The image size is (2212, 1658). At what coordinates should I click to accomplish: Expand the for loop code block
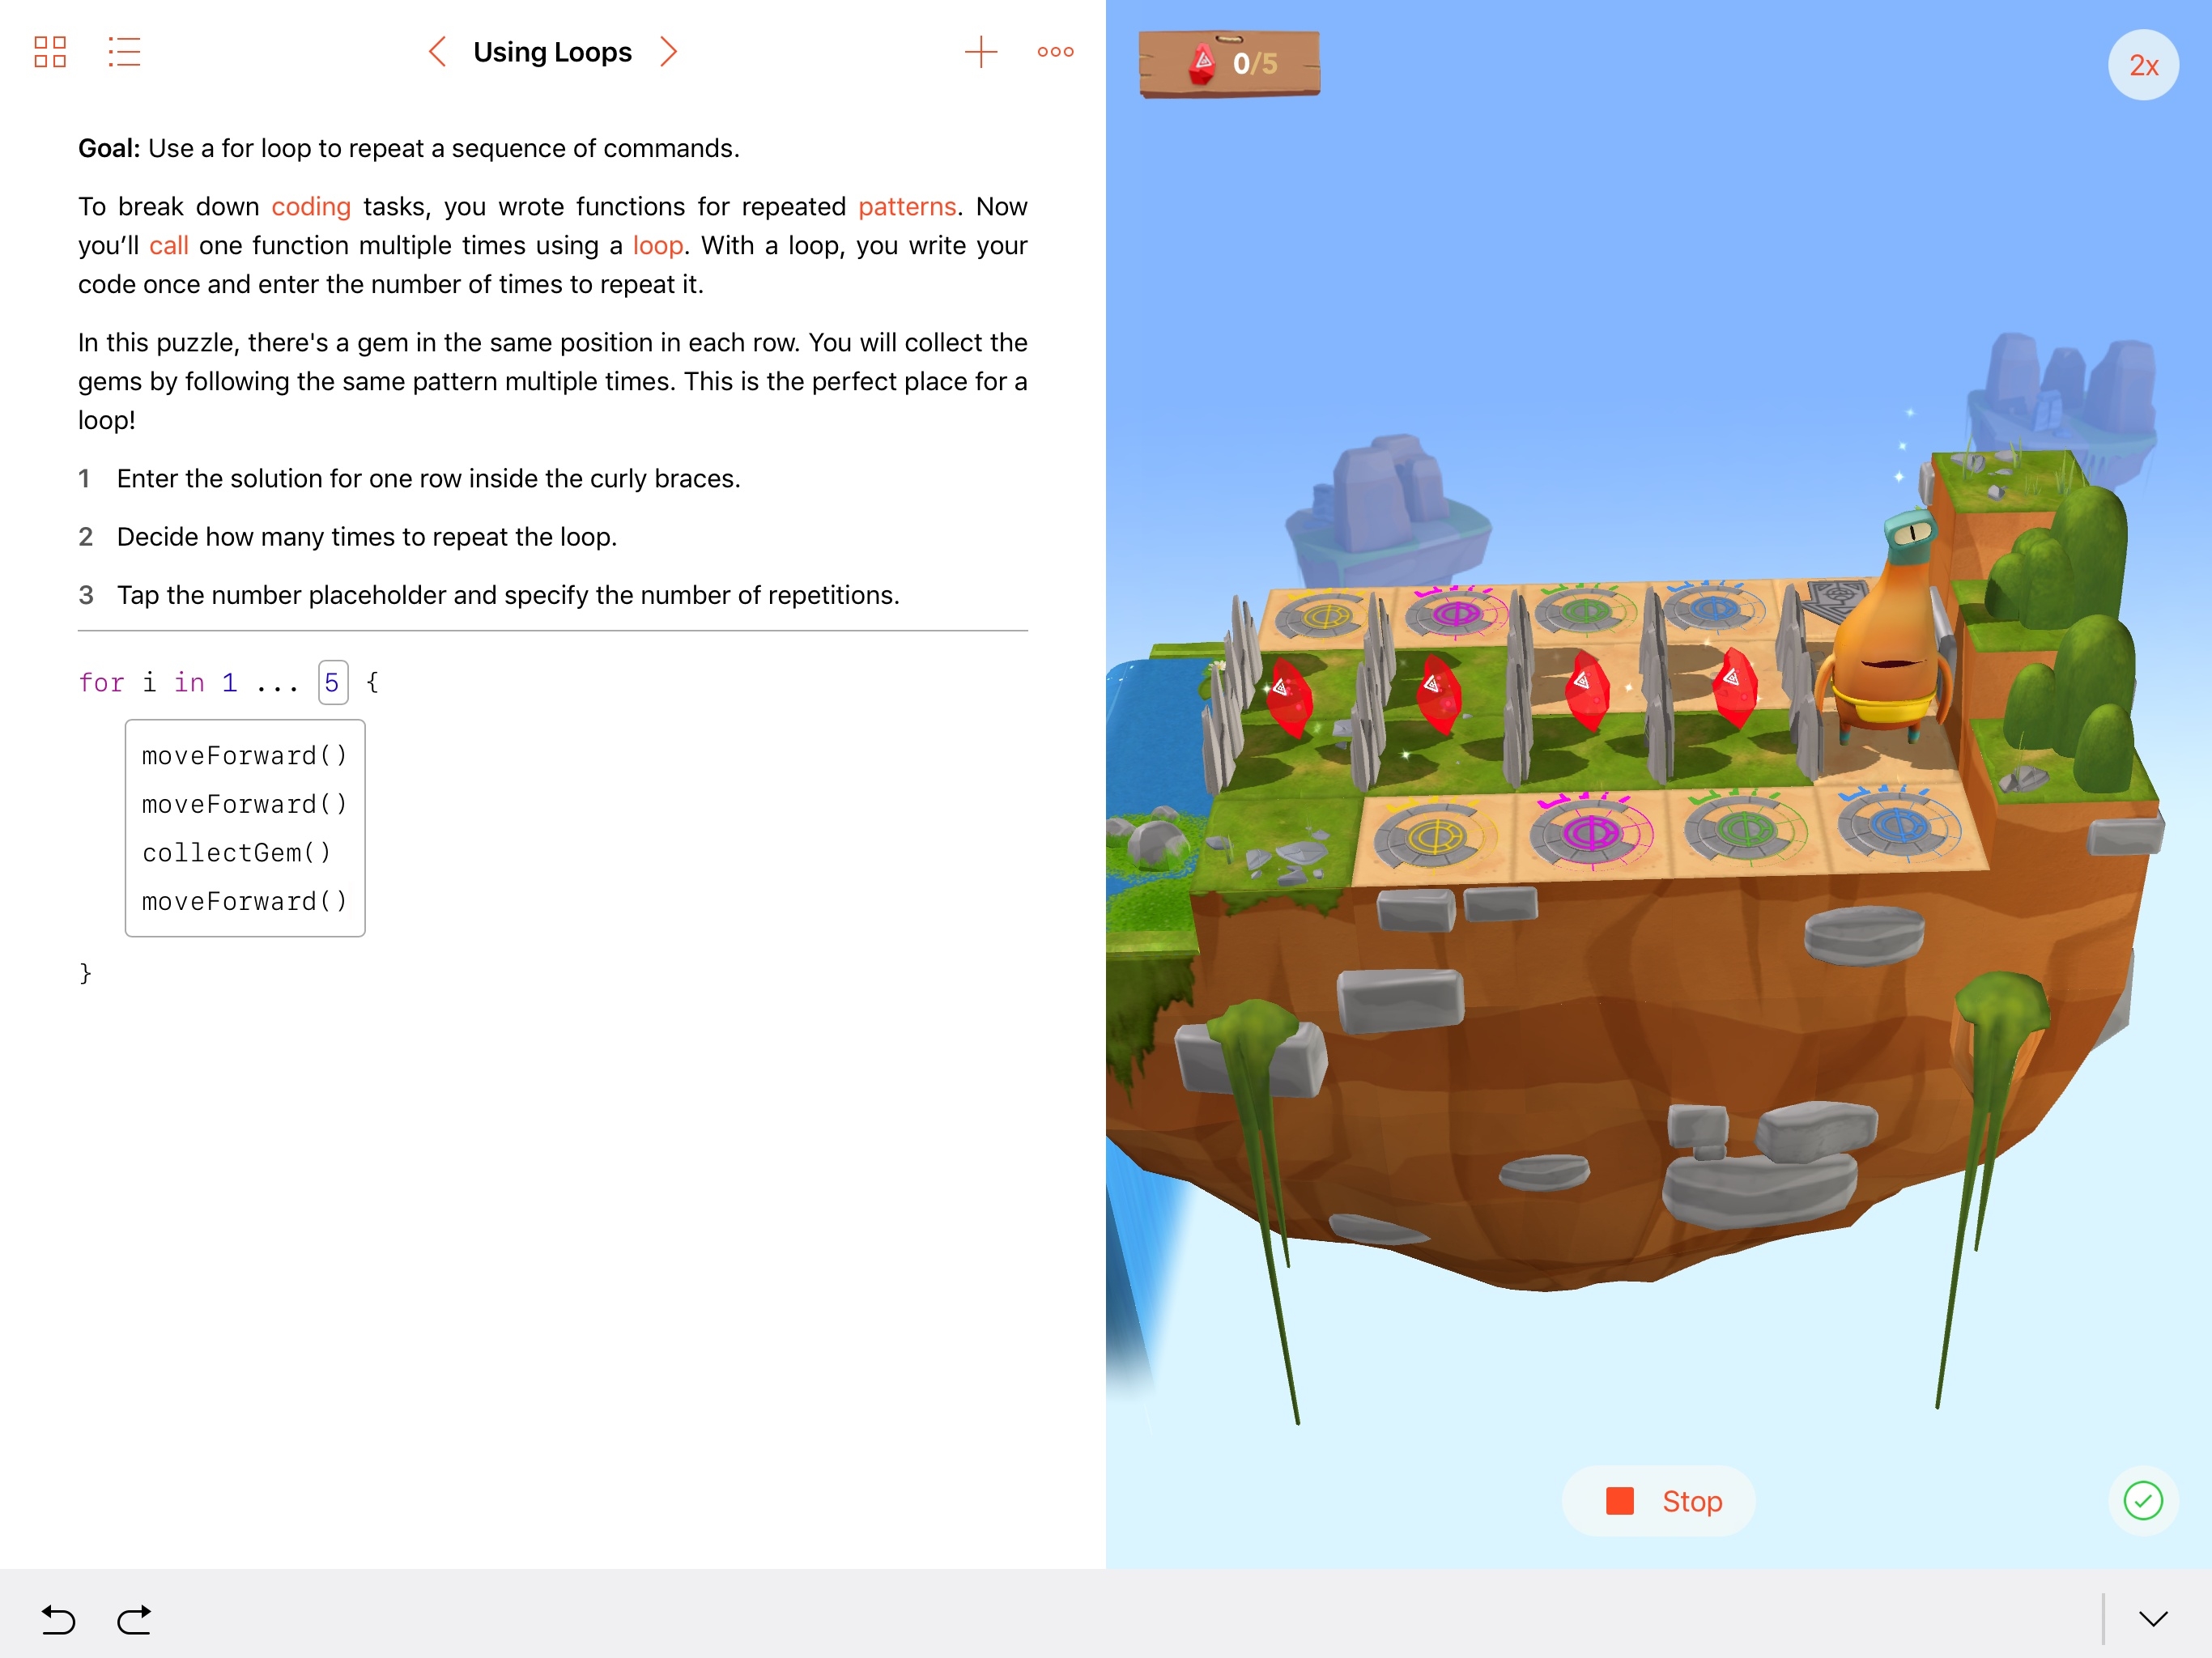[x=244, y=827]
